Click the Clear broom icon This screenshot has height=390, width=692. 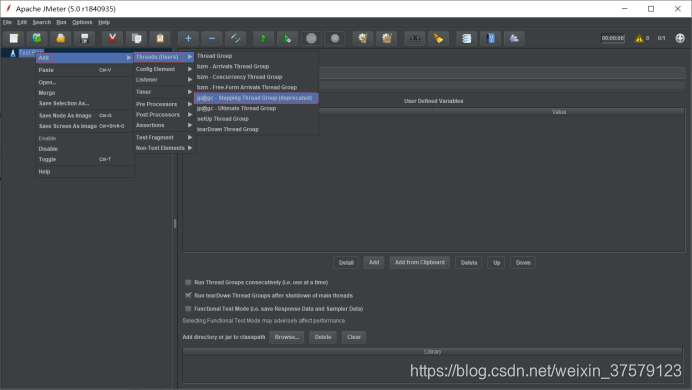coord(363,38)
